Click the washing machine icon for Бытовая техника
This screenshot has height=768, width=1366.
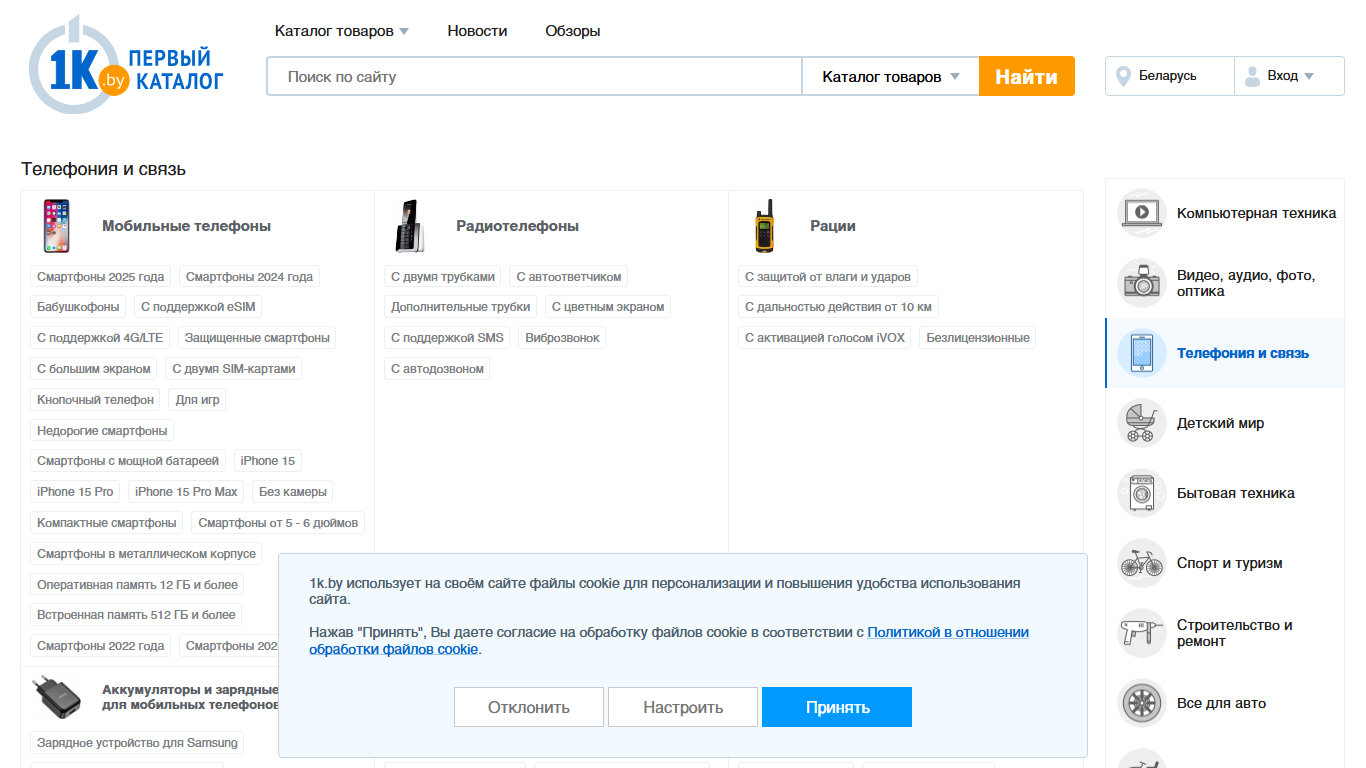click(x=1141, y=493)
